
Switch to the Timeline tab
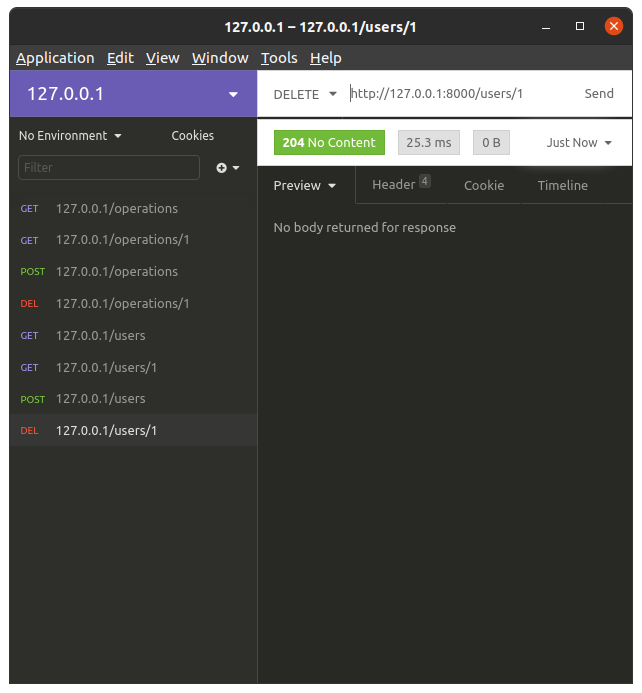pos(562,186)
